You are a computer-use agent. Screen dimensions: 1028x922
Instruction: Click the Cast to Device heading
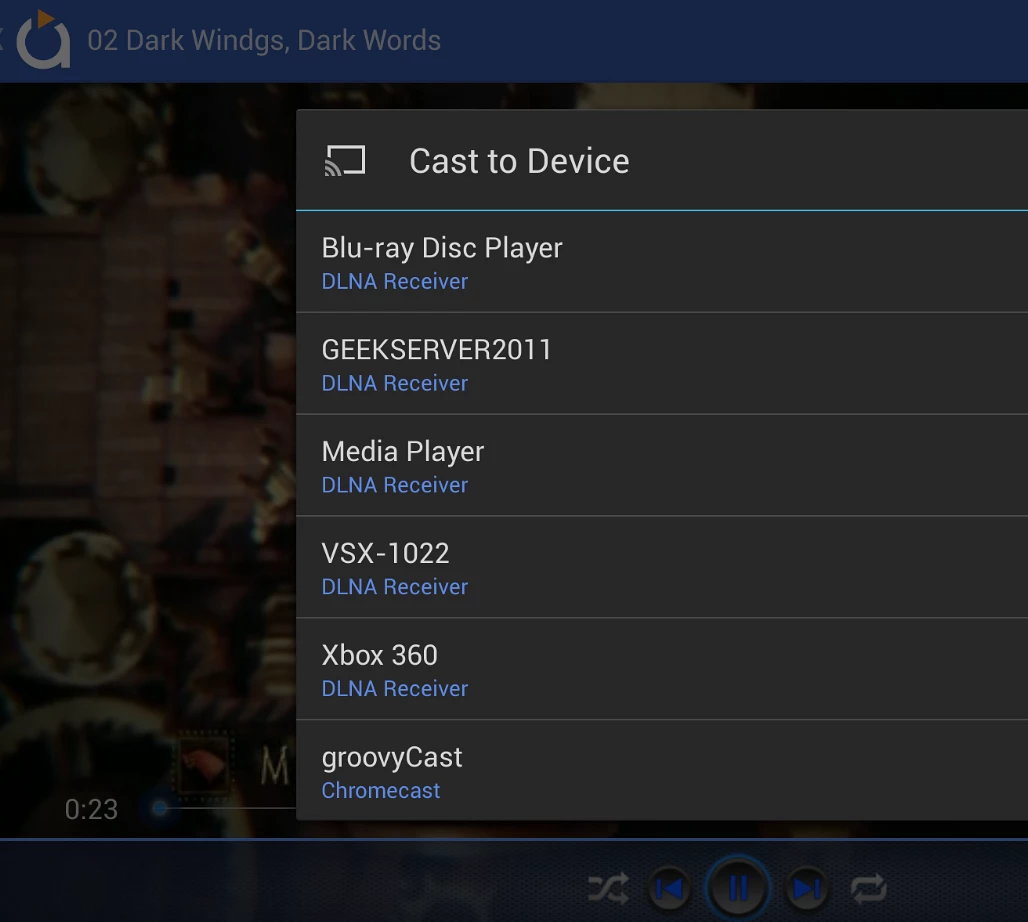click(x=519, y=161)
